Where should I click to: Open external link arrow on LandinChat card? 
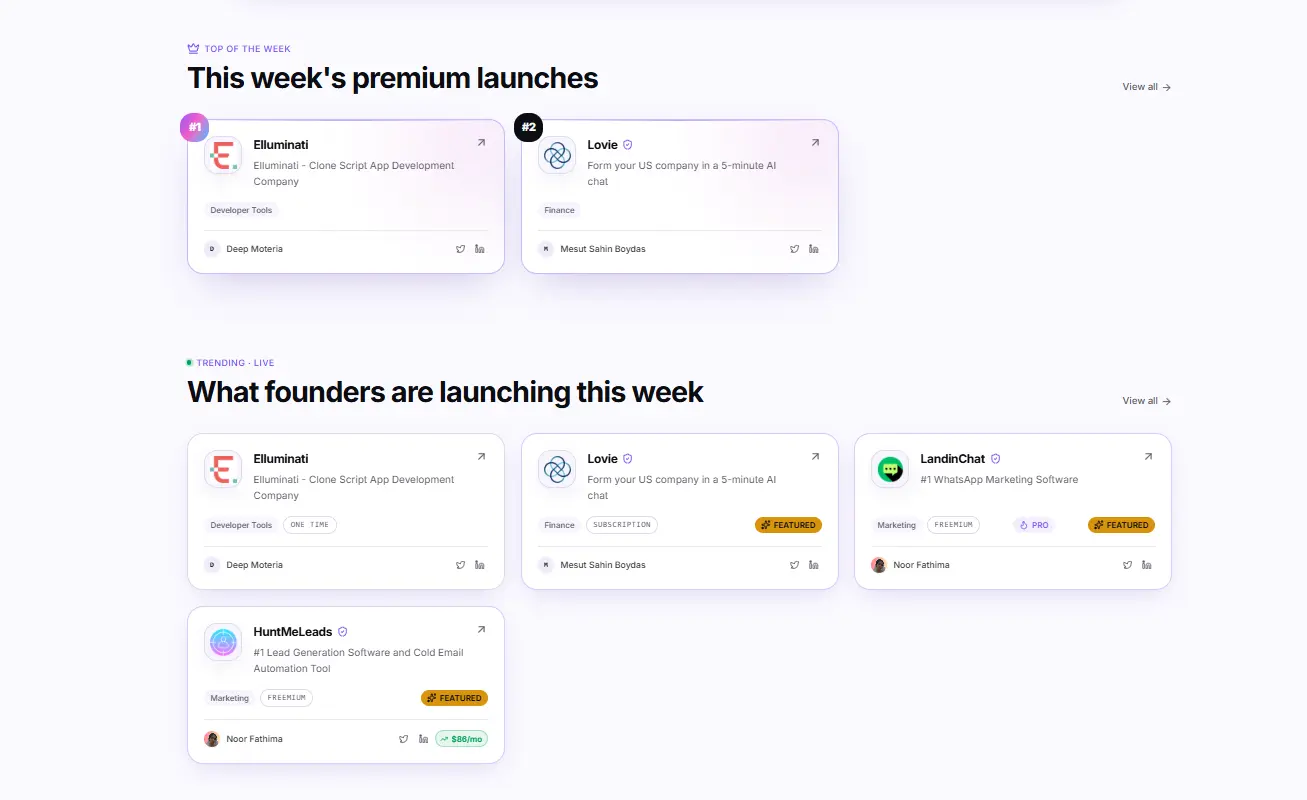coord(1148,457)
